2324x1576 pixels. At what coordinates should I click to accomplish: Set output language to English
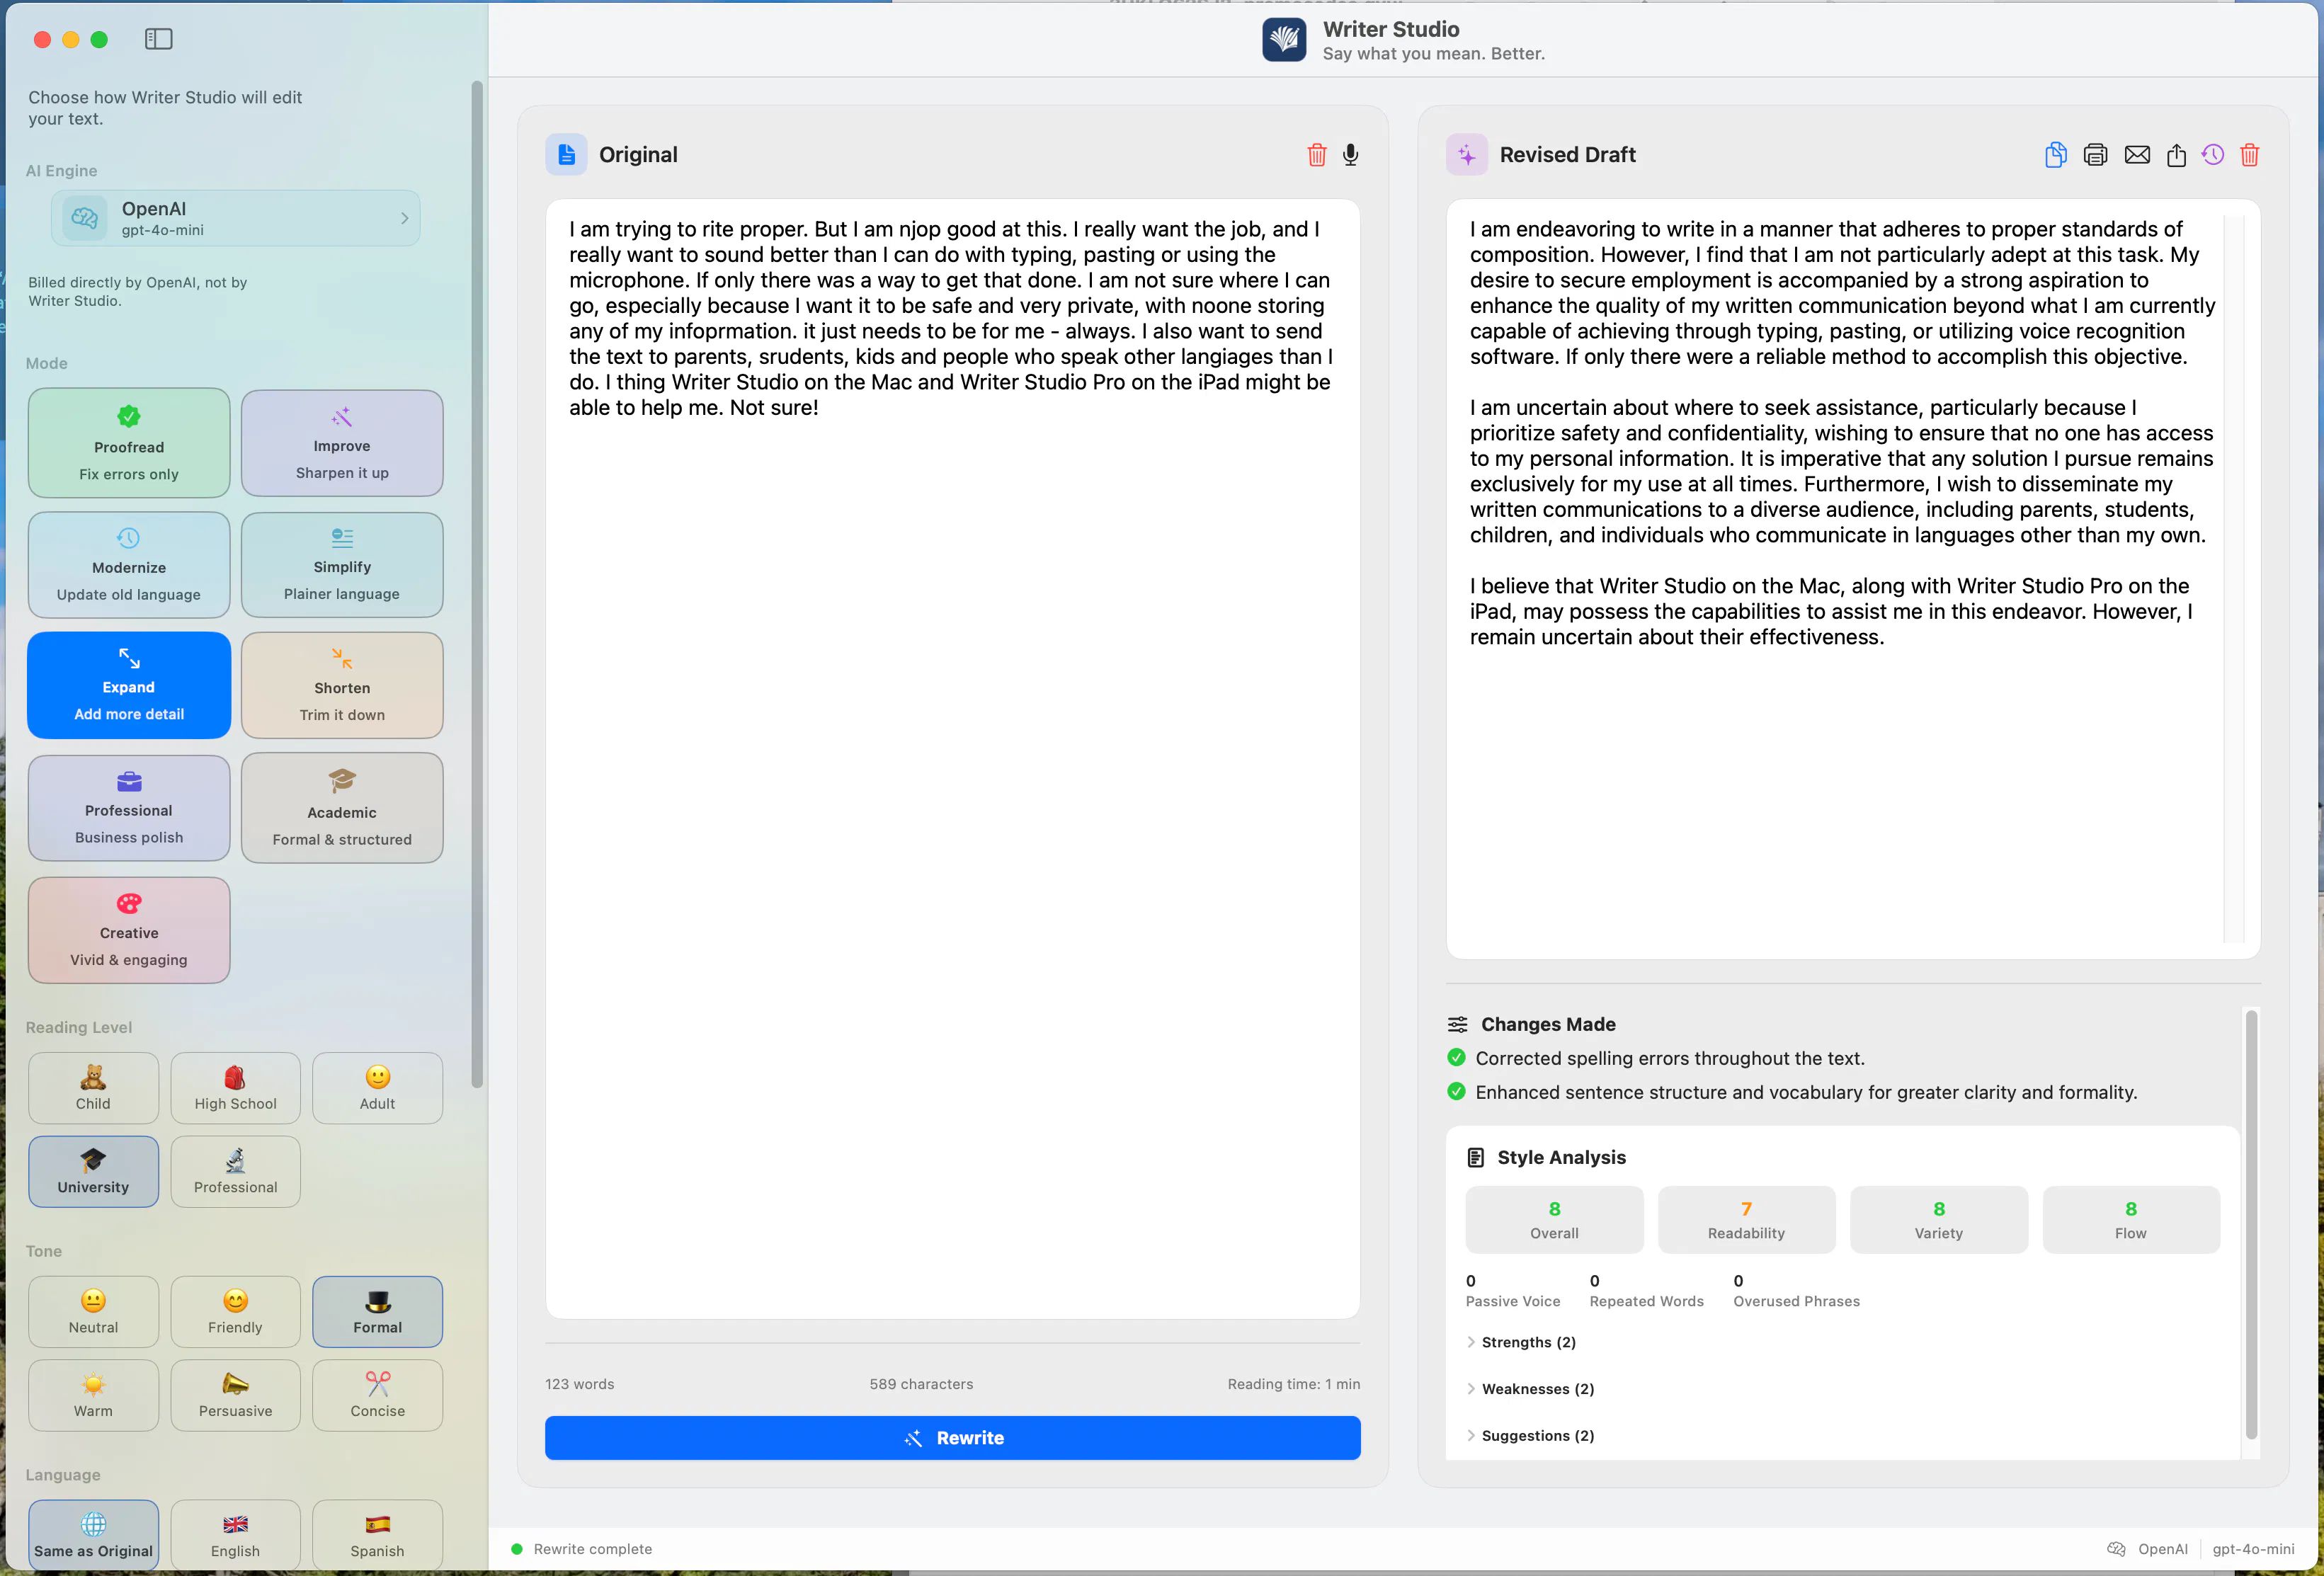(x=235, y=1535)
